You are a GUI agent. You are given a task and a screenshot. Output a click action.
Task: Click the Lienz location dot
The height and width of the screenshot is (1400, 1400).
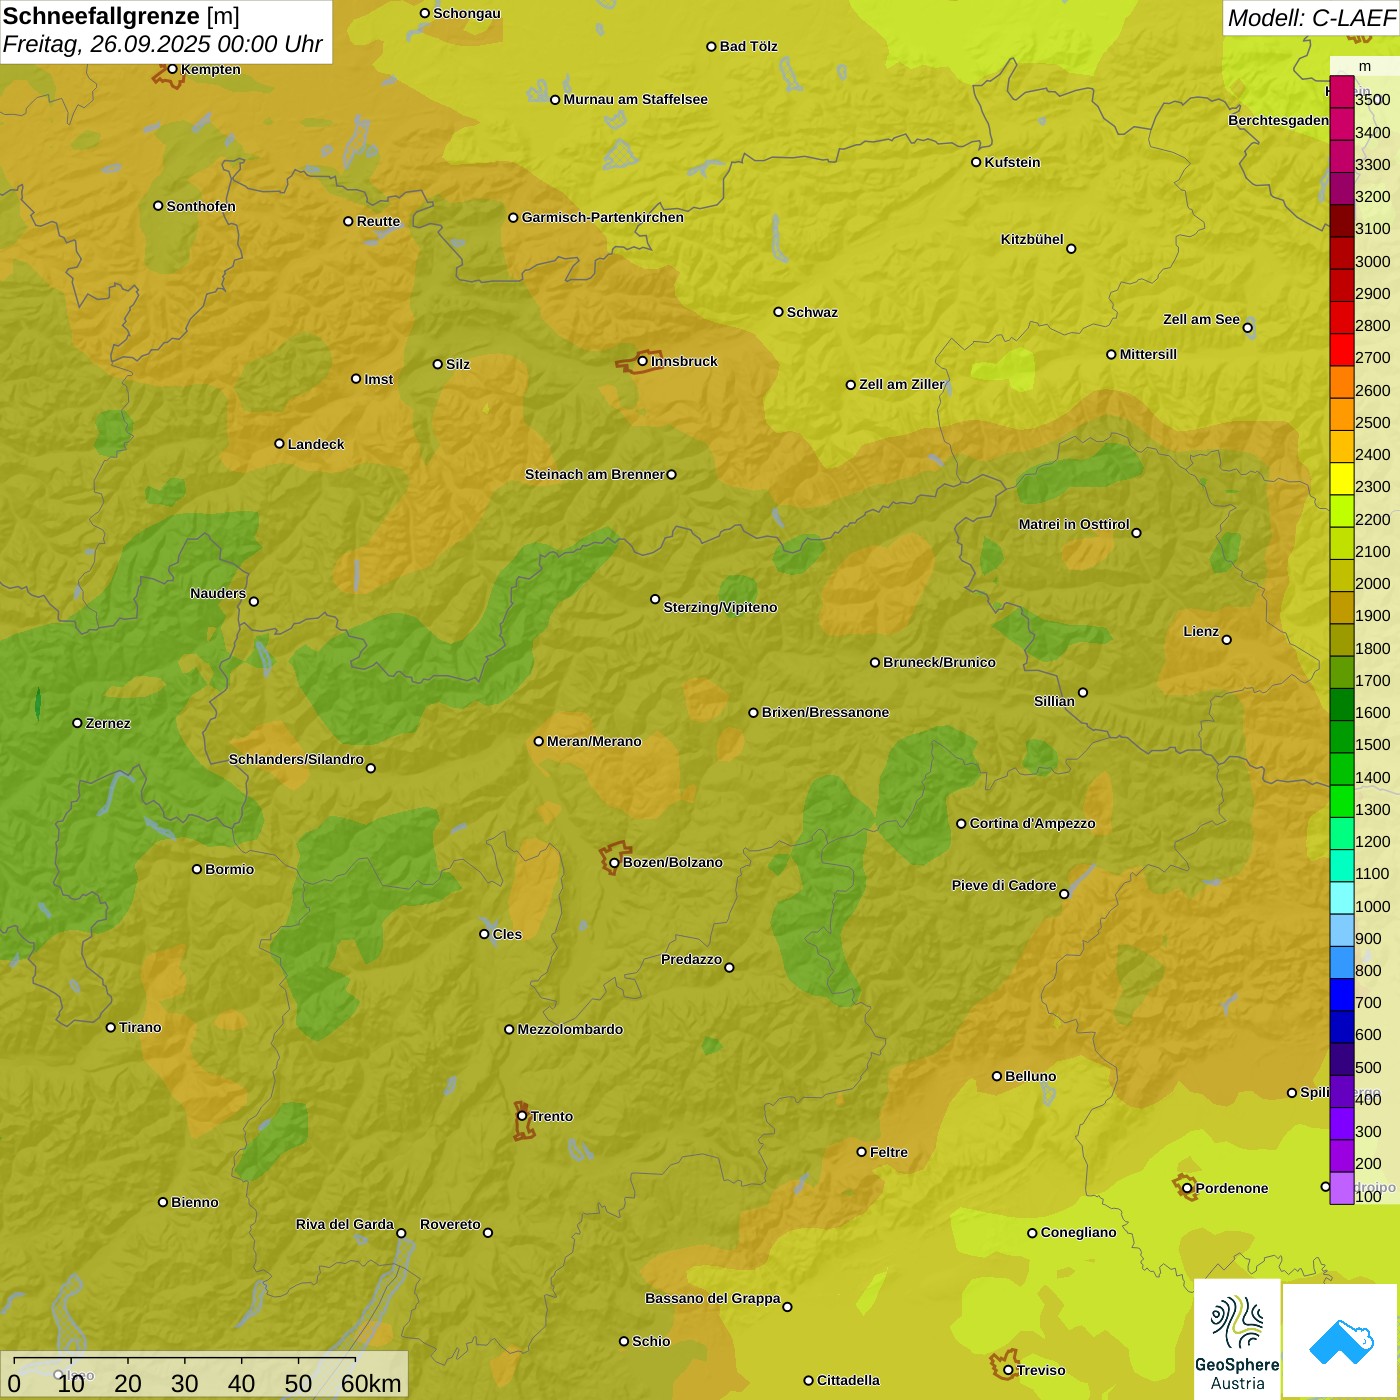point(1227,640)
